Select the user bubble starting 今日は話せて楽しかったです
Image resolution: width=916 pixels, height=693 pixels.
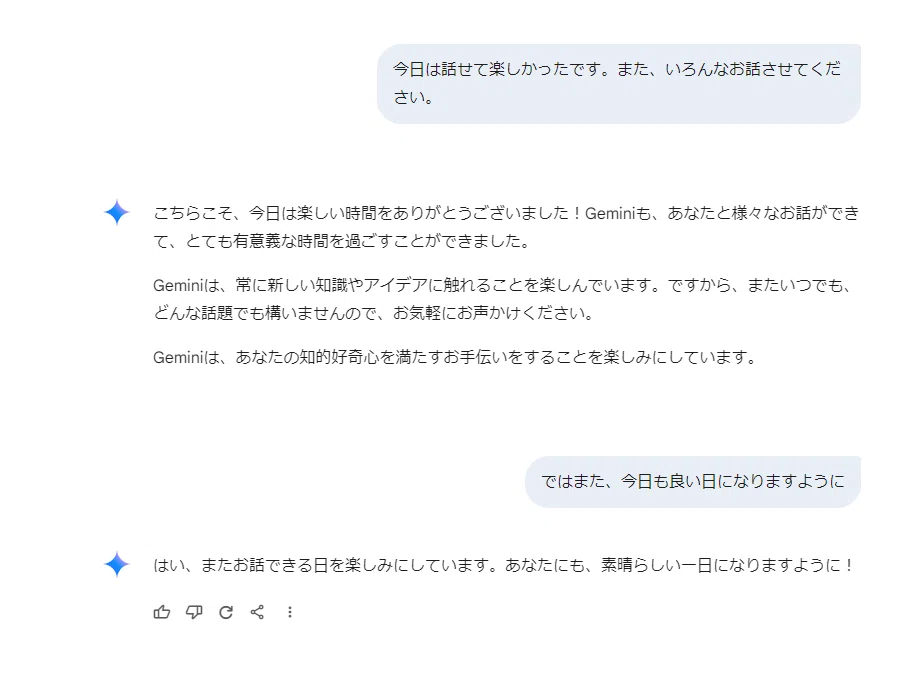click(619, 84)
